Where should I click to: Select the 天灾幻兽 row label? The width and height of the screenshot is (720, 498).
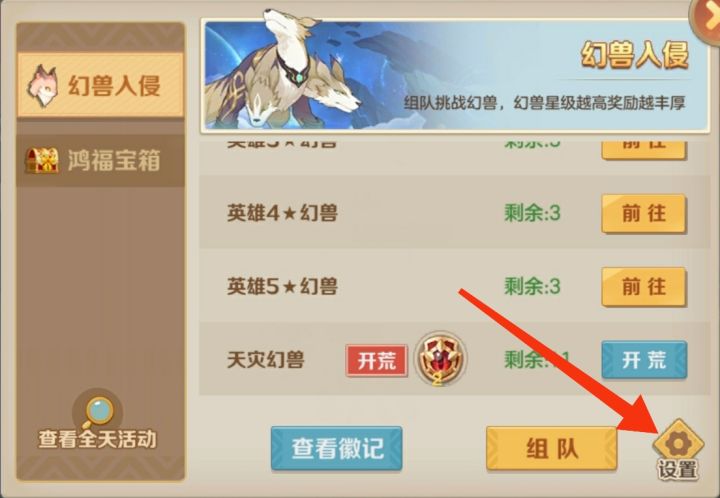(x=265, y=360)
